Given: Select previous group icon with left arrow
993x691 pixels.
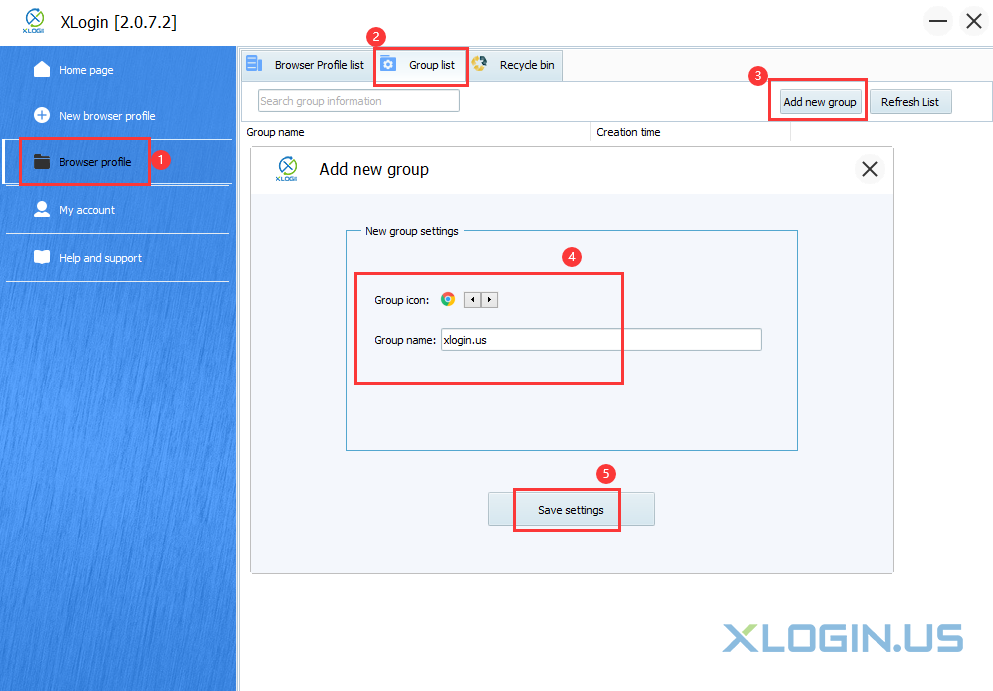Looking at the screenshot, I should (472, 300).
